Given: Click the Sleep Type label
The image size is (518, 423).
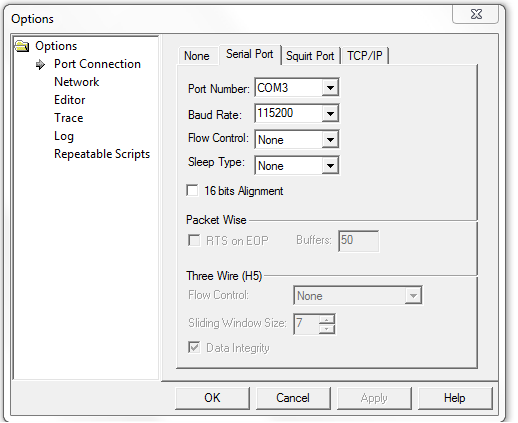Looking at the screenshot, I should pos(216,162).
